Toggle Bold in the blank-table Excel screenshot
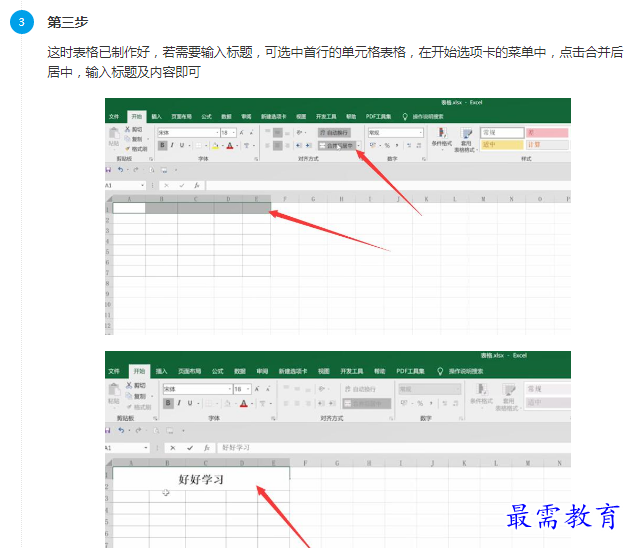Screen dimensions: 628x548 (162, 145)
